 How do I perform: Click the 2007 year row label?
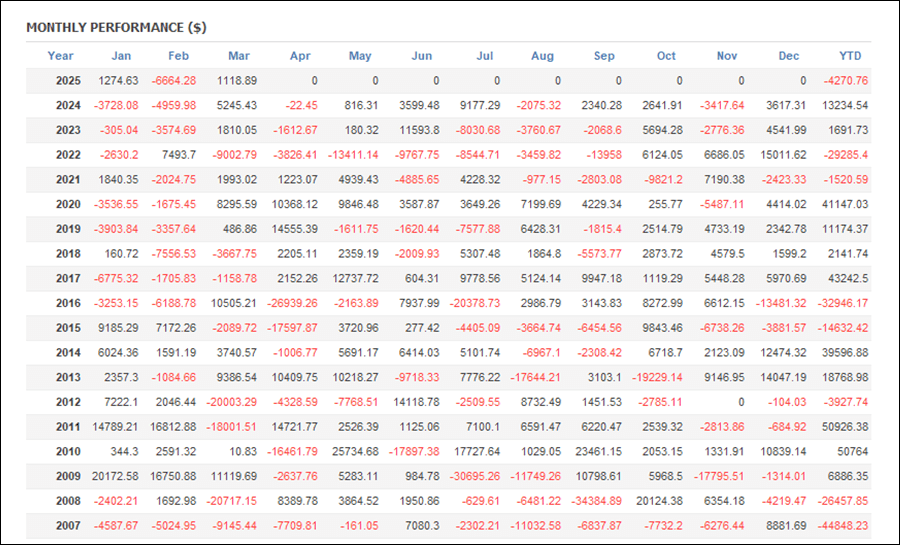pos(68,525)
